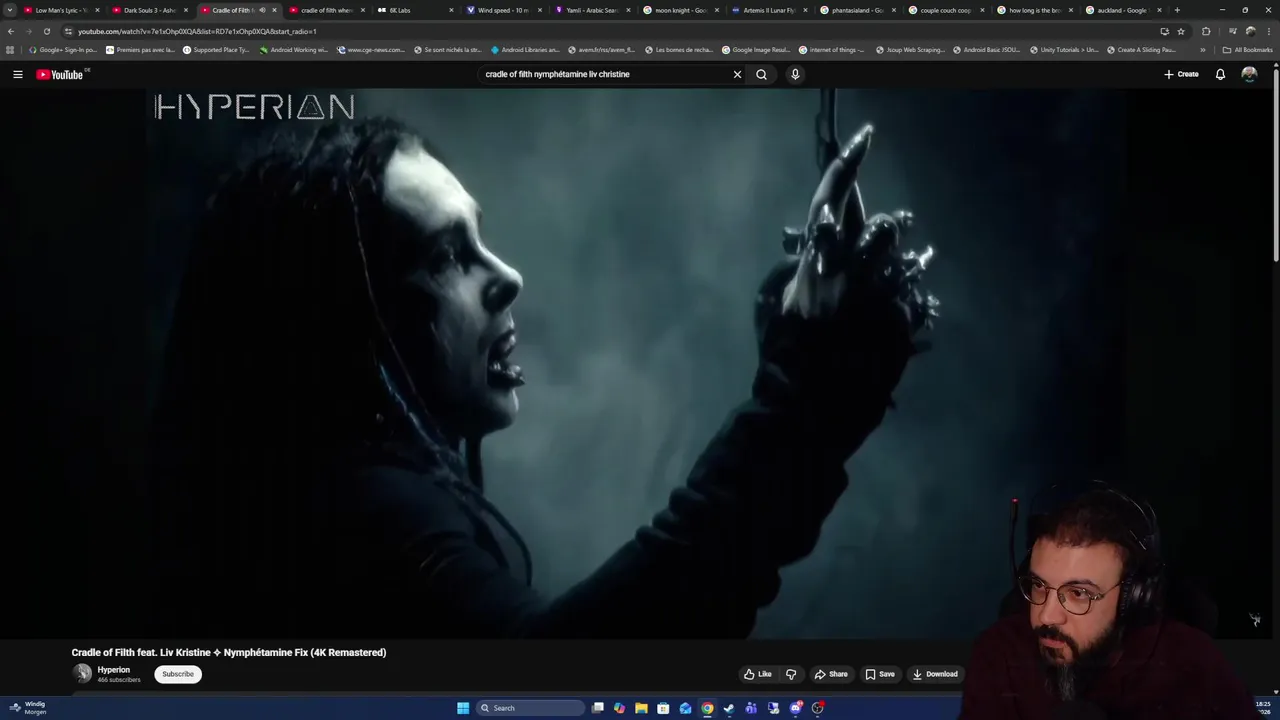The image size is (1280, 720).
Task: Switch to the phantasialand Google tab
Action: [858, 10]
